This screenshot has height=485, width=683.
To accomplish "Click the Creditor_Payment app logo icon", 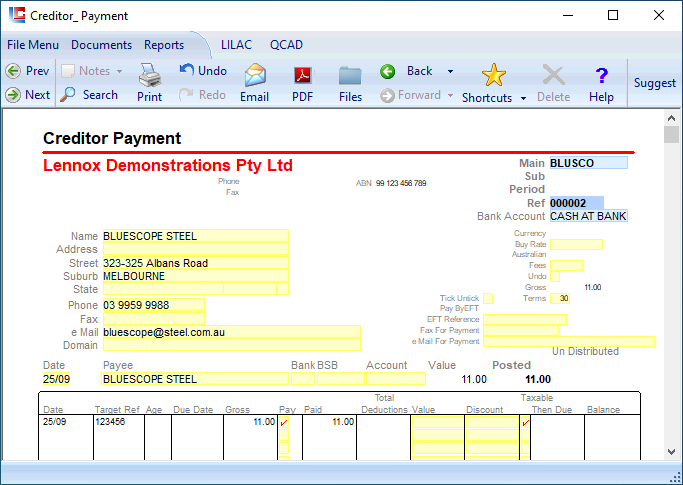I will pos(17,15).
